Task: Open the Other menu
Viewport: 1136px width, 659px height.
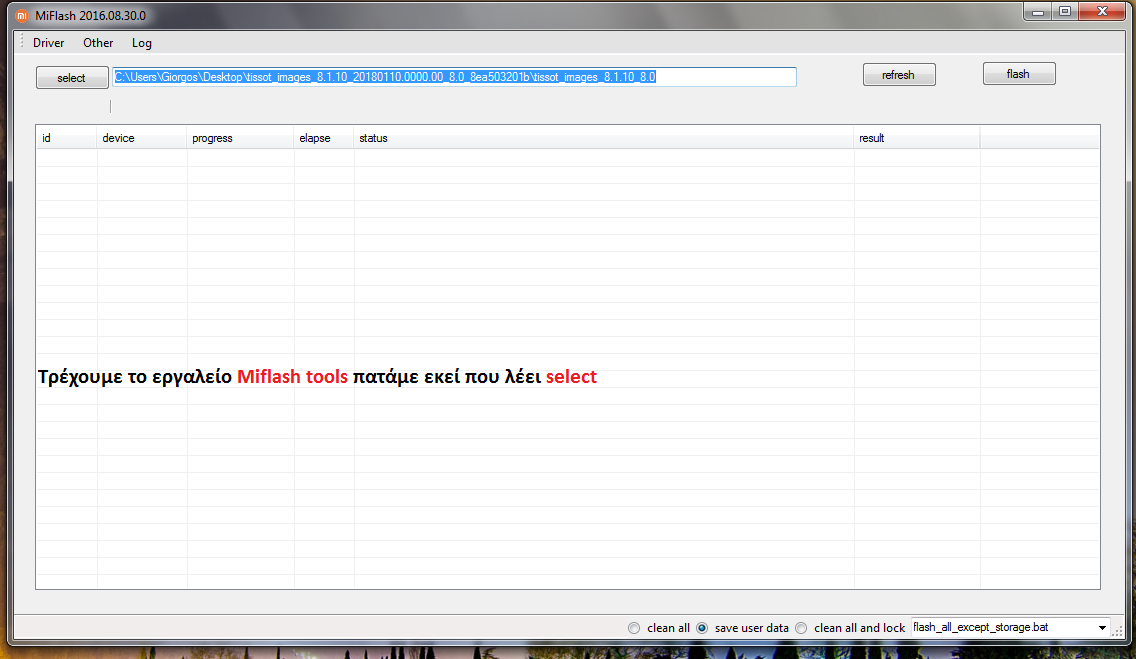Action: (98, 43)
